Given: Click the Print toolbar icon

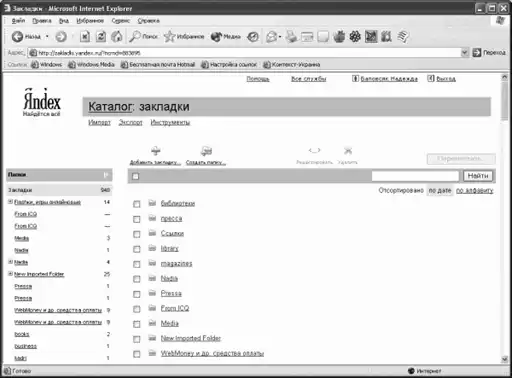Looking at the screenshot, I should point(292,36).
